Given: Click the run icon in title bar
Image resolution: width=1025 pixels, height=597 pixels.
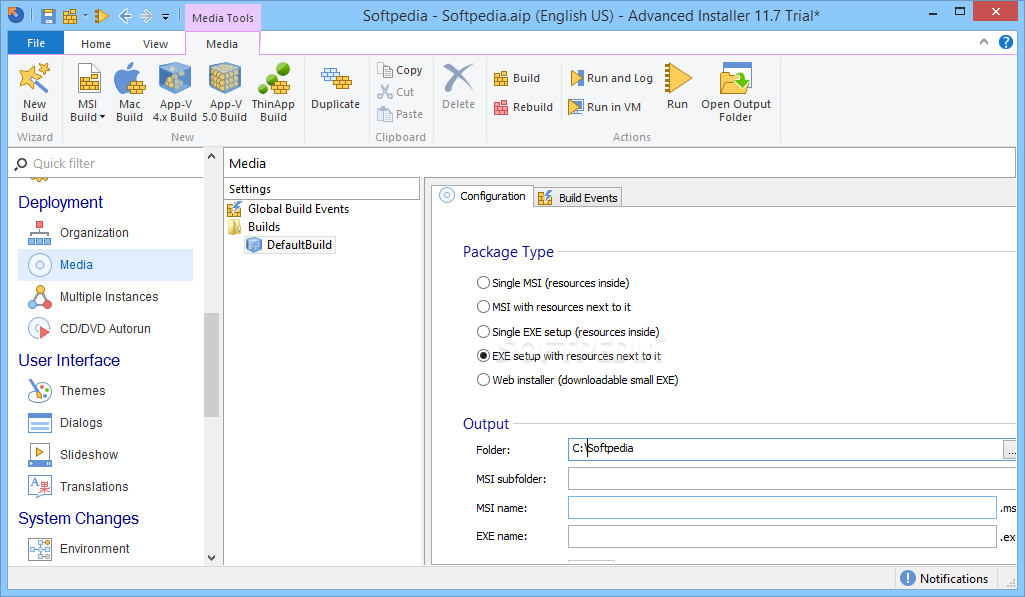Looking at the screenshot, I should [101, 16].
